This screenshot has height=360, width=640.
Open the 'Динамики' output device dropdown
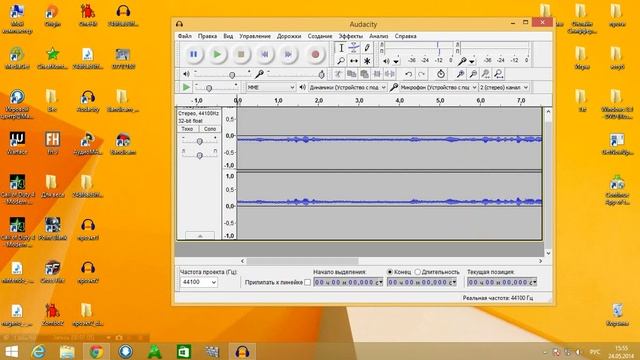[347, 87]
